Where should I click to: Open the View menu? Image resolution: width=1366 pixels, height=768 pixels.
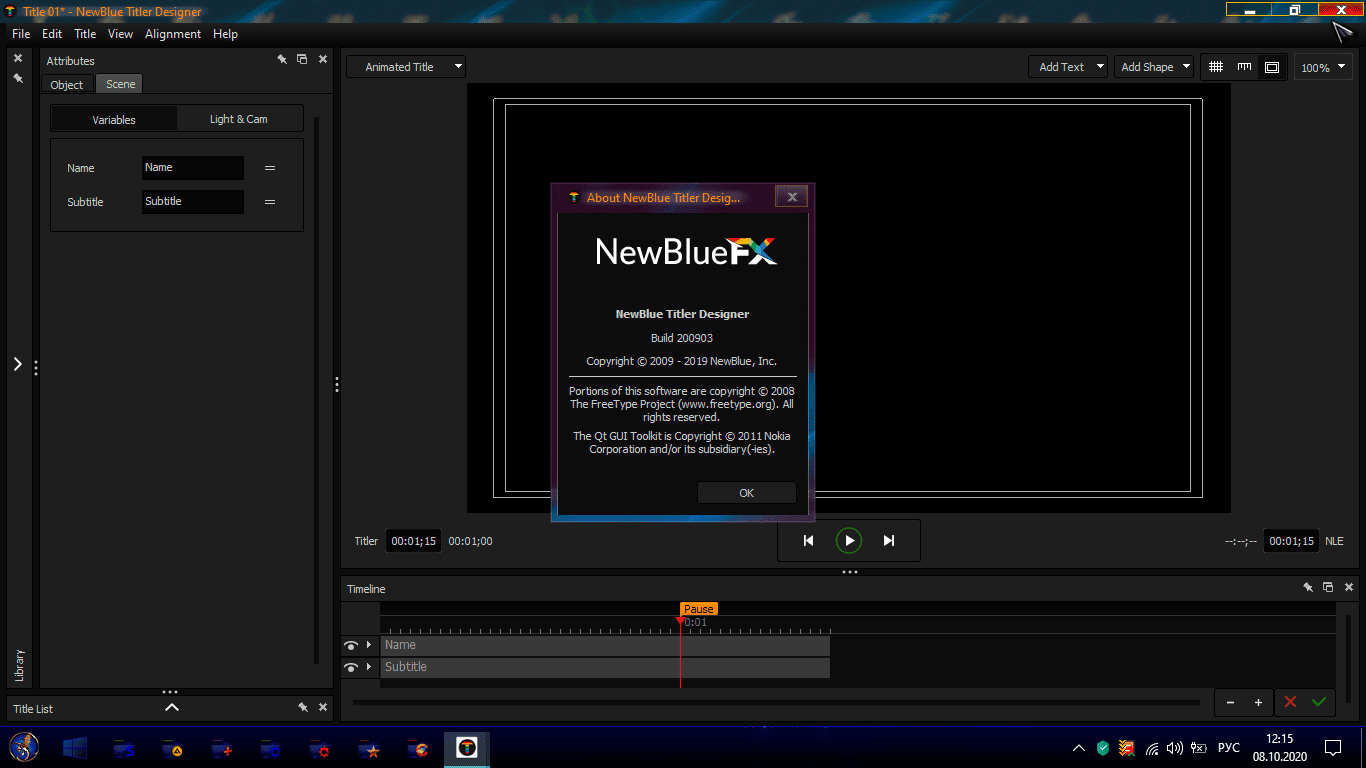[x=120, y=34]
